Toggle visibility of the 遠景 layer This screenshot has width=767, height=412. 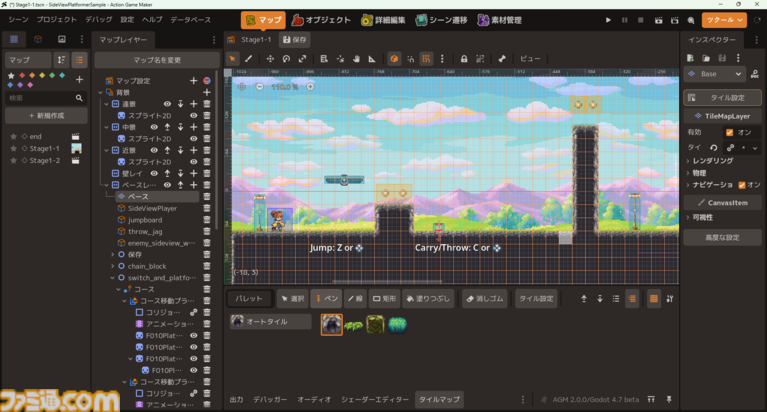point(167,104)
